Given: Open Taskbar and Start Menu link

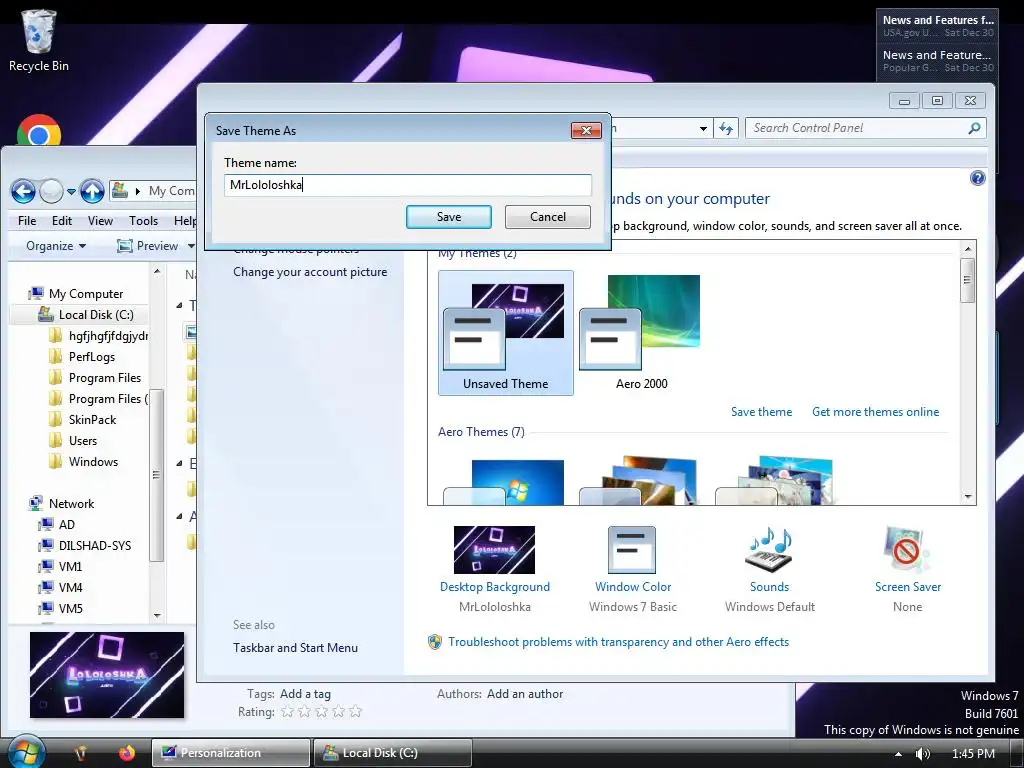Looking at the screenshot, I should click(x=295, y=648).
